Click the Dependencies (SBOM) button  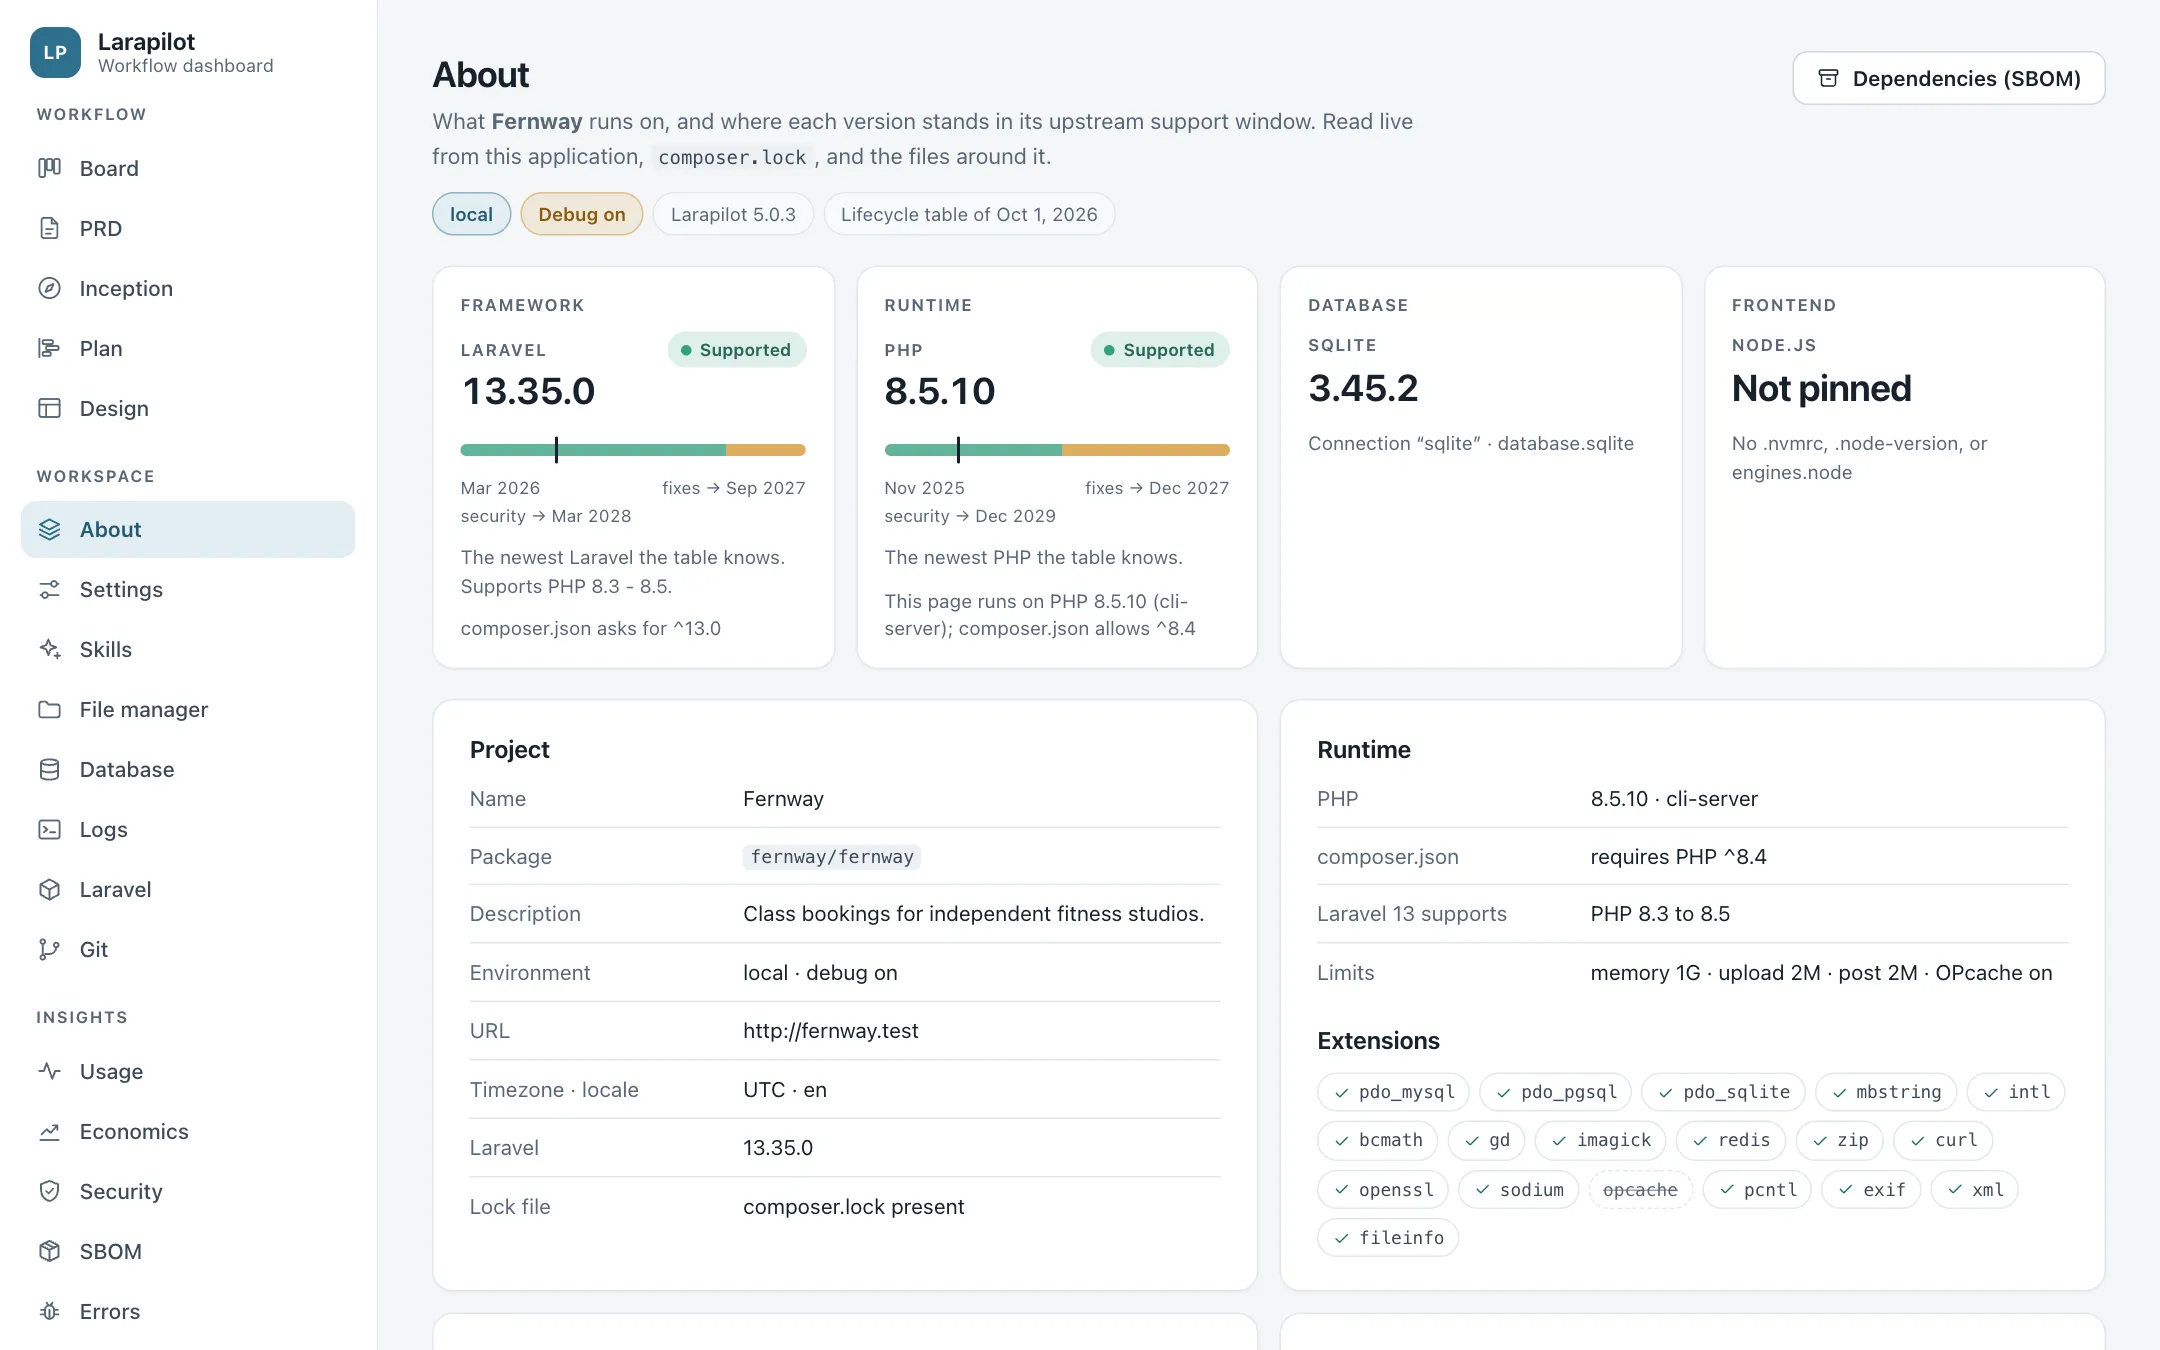pyautogui.click(x=1948, y=78)
